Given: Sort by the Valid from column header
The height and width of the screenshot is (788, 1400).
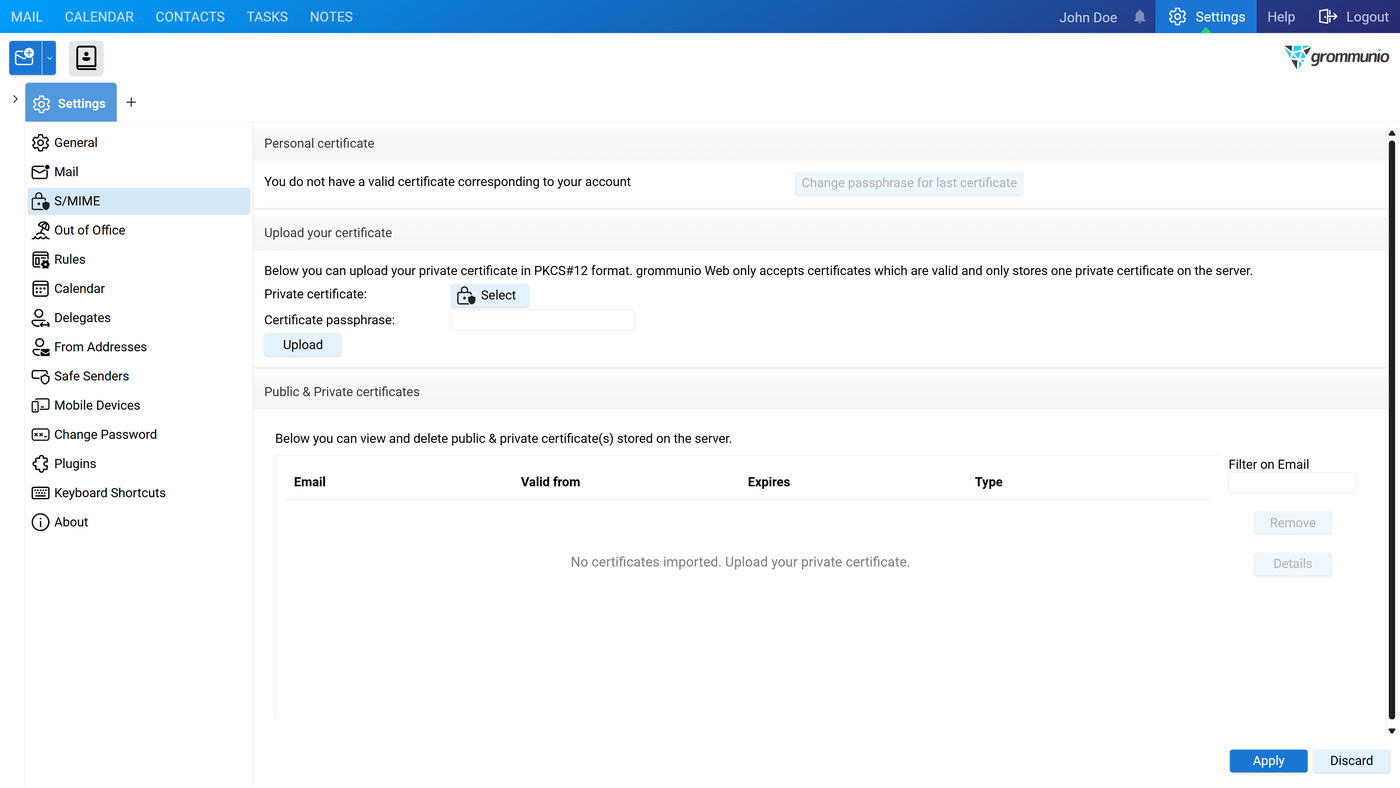Looking at the screenshot, I should point(550,482).
